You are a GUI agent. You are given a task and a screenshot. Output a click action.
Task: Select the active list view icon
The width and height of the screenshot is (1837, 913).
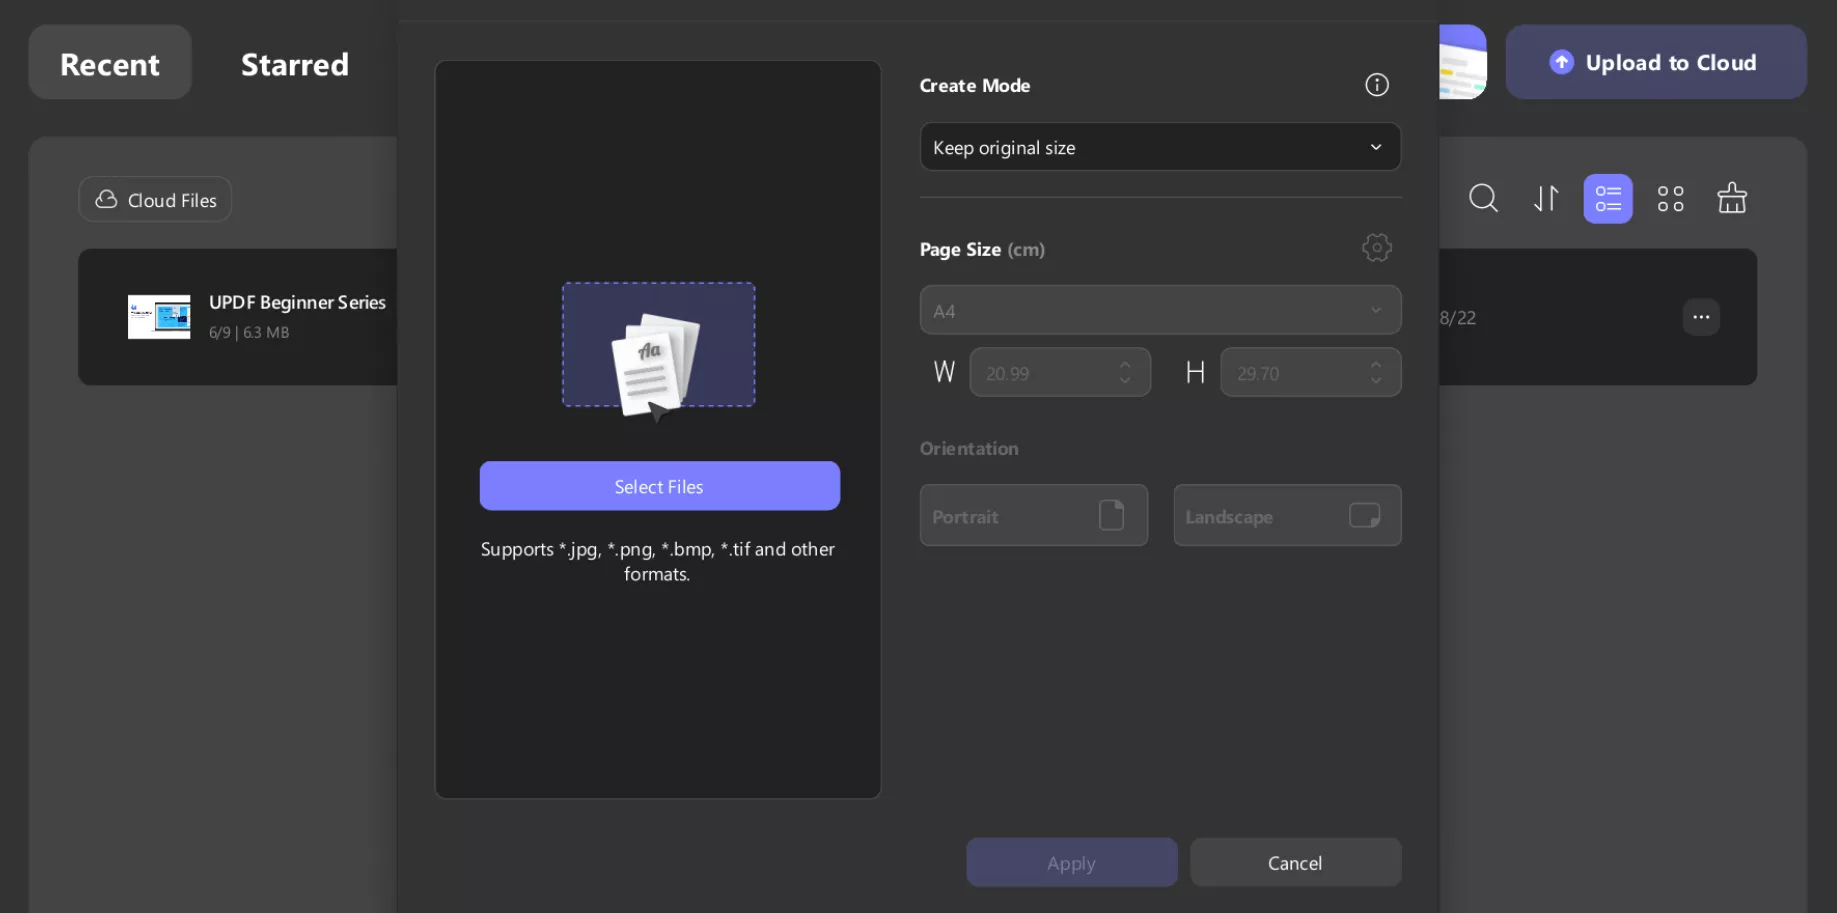click(x=1607, y=198)
